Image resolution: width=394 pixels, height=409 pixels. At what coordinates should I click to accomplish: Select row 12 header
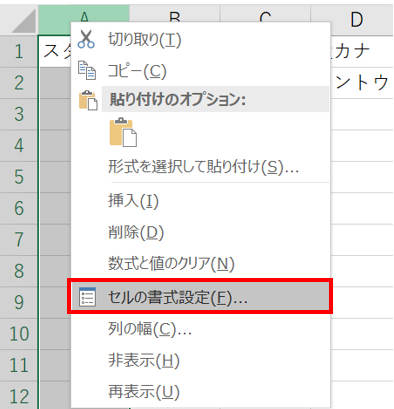point(19,396)
